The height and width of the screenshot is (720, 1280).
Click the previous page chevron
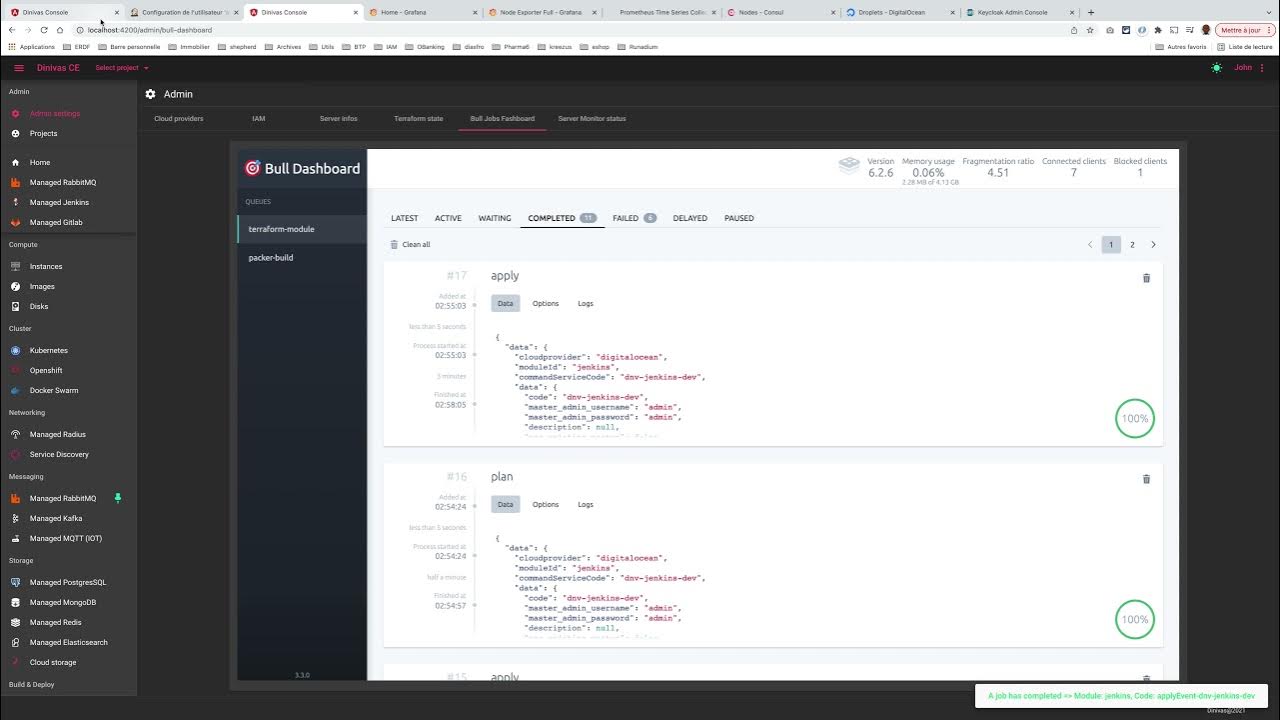pos(1090,245)
